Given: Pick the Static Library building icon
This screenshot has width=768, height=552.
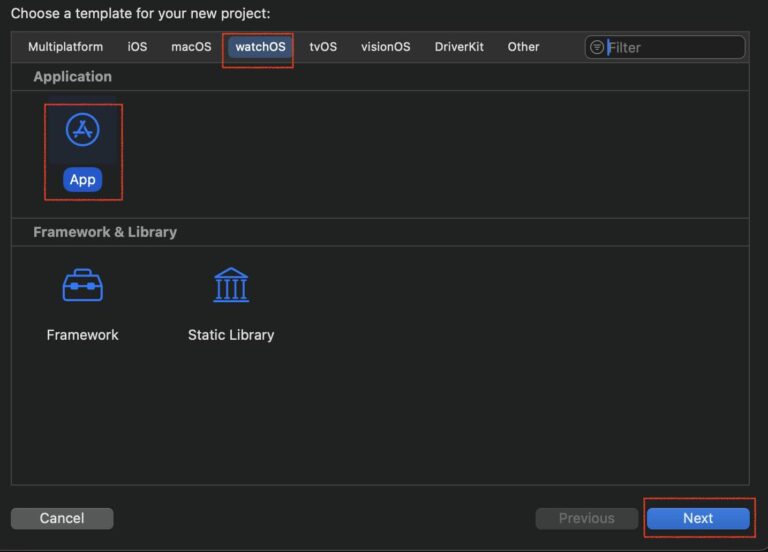Looking at the screenshot, I should (x=231, y=285).
